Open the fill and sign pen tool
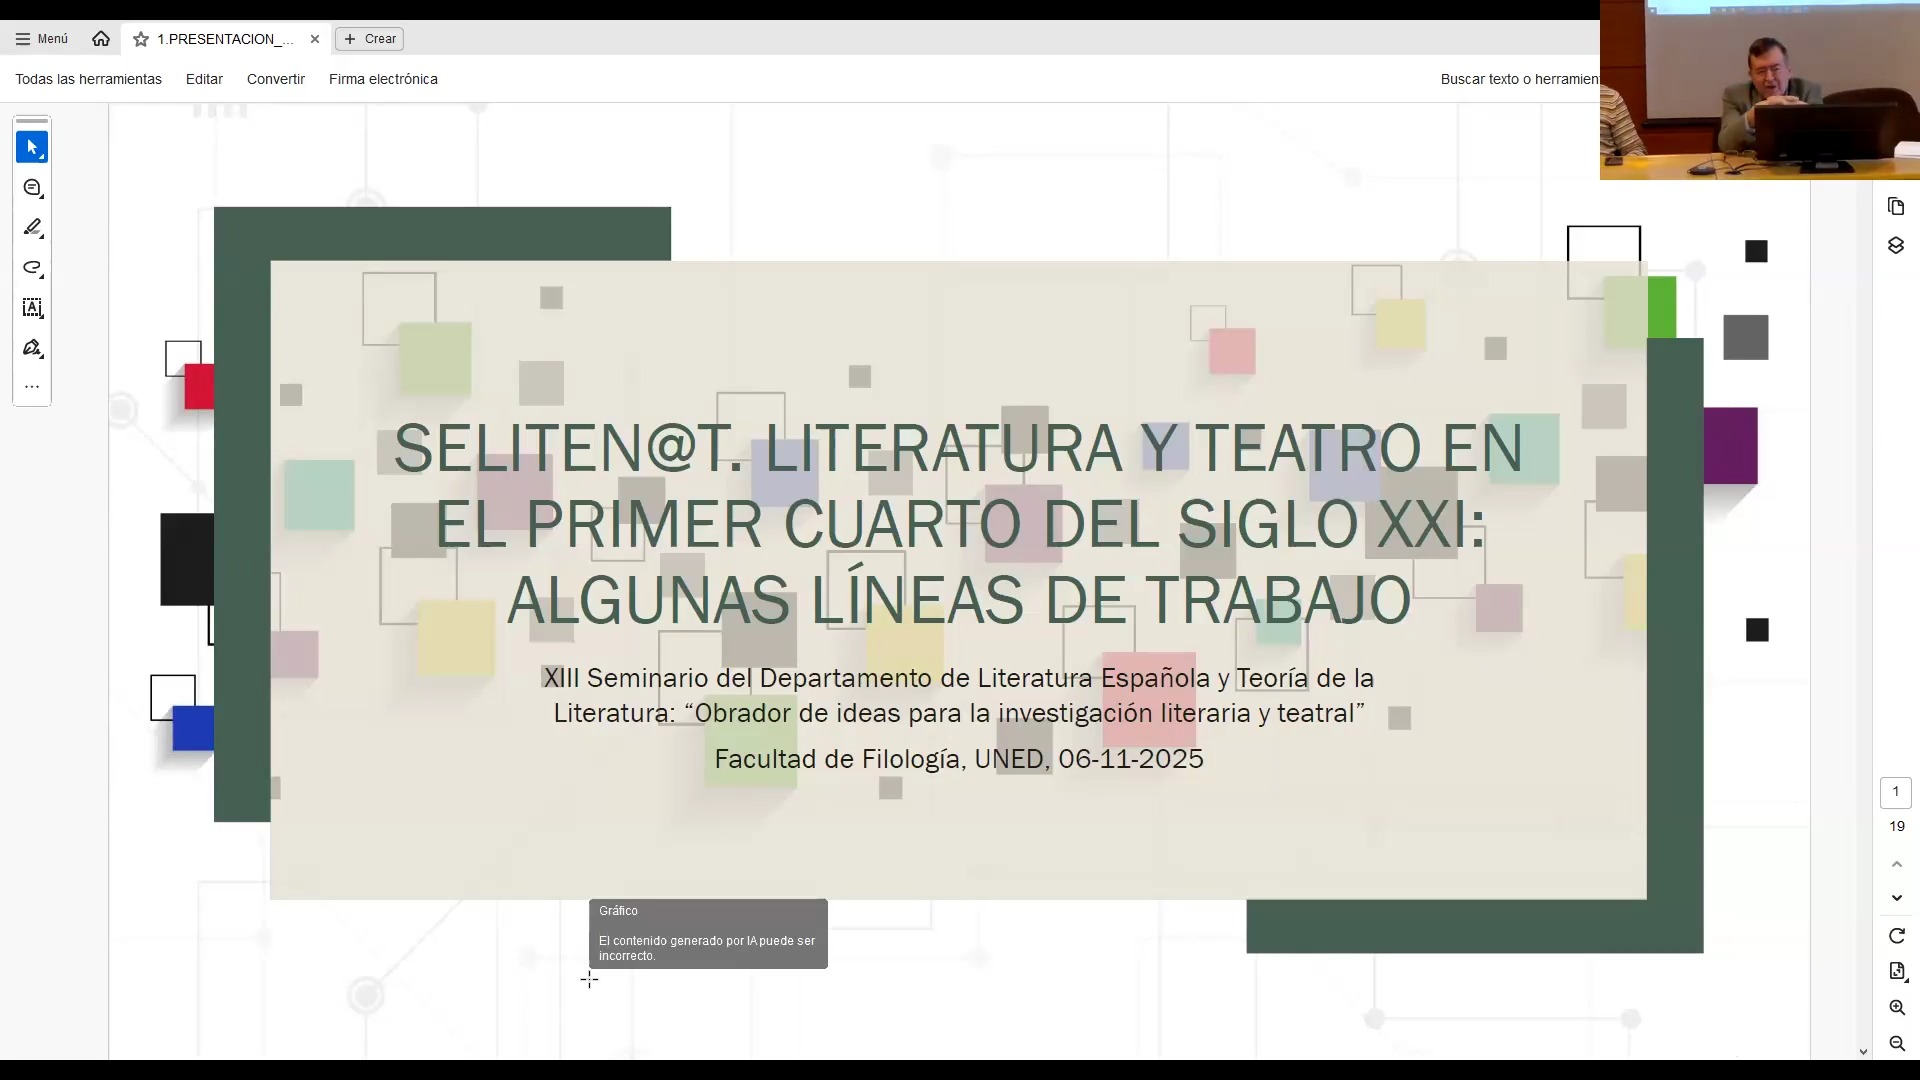Viewport: 1920px width, 1080px height. (32, 348)
